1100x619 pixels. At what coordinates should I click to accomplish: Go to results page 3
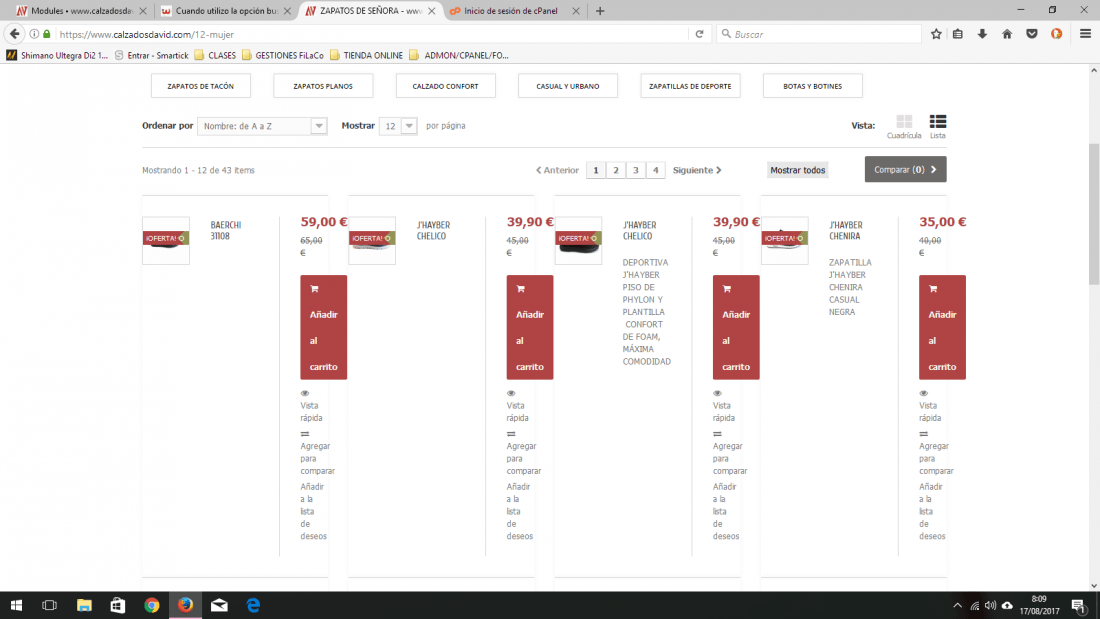pyautogui.click(x=636, y=170)
